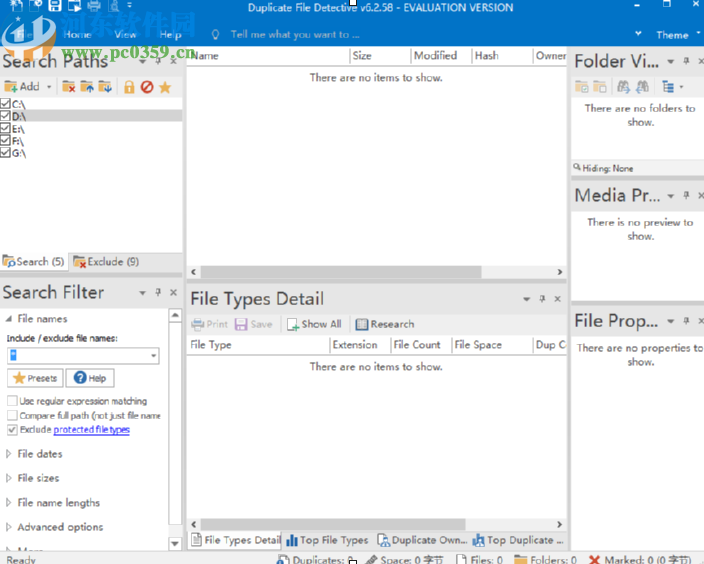The width and height of the screenshot is (704, 564).
Task: Switch to the Top Duplicate tab
Action: (x=518, y=540)
